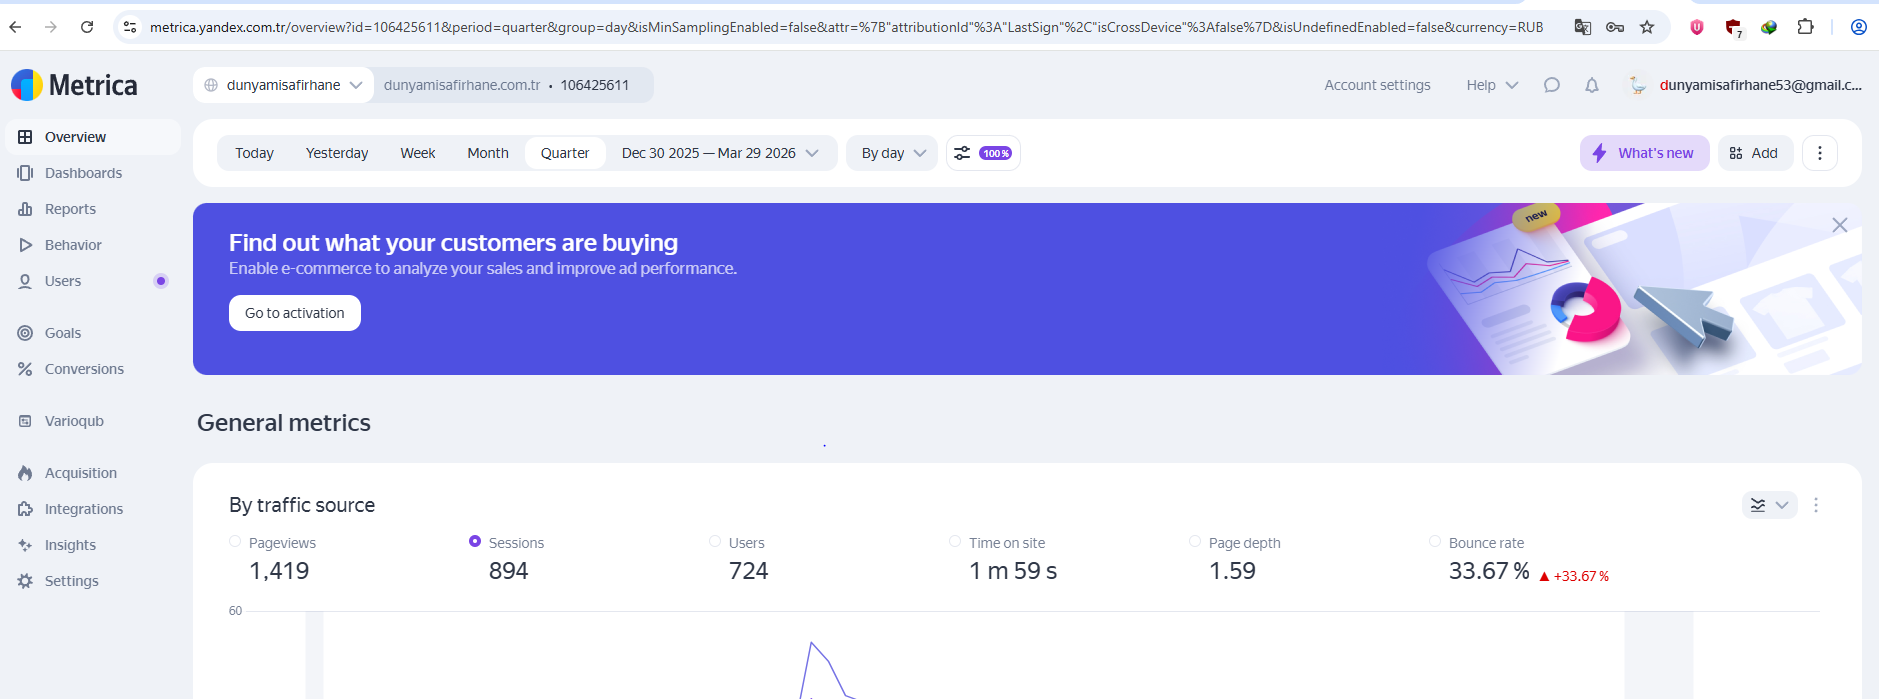The width and height of the screenshot is (1879, 699).
Task: Open By traffic source widget options menu
Action: (x=1816, y=505)
